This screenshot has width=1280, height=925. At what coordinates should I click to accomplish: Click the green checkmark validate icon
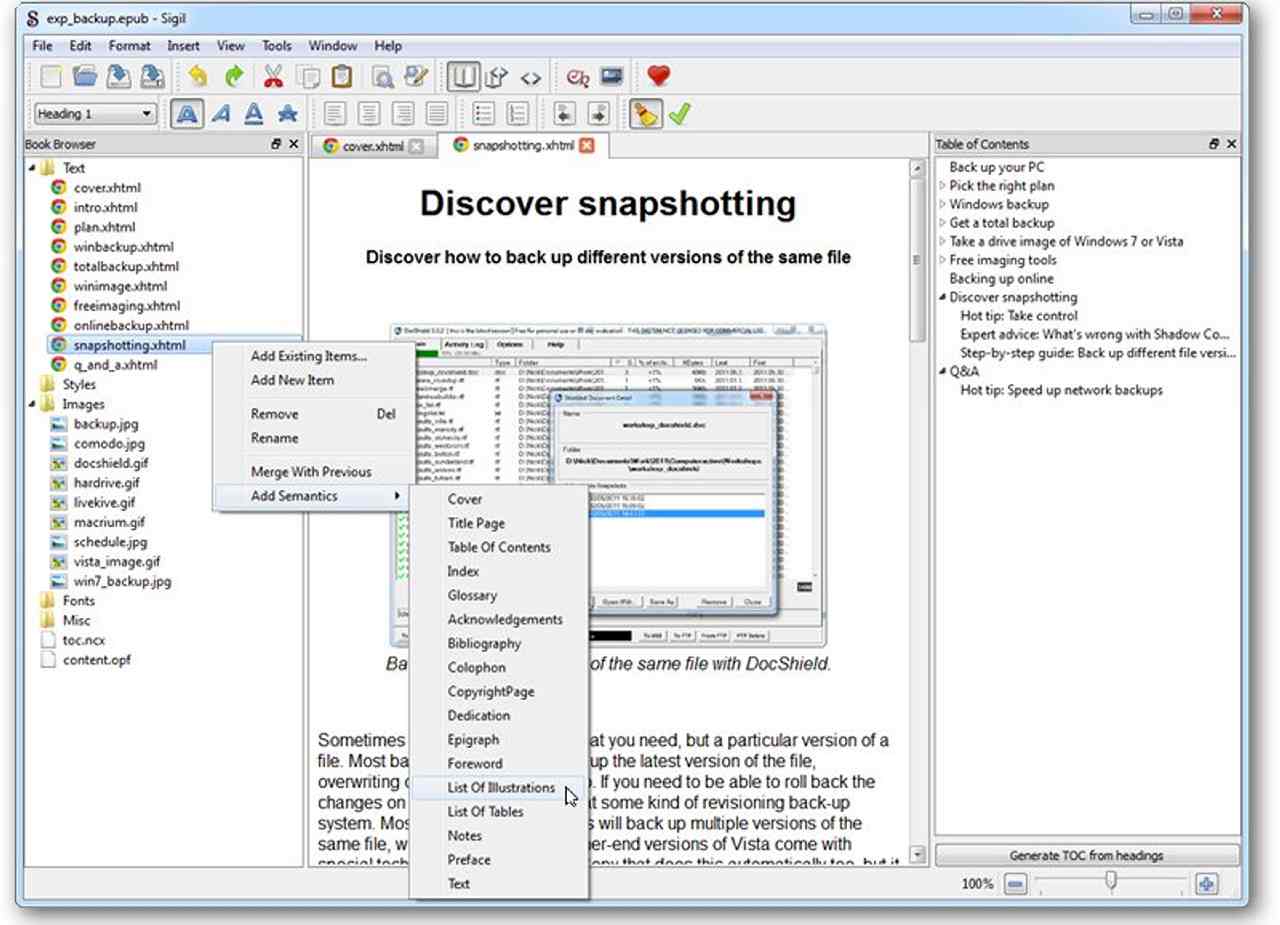pyautogui.click(x=680, y=114)
